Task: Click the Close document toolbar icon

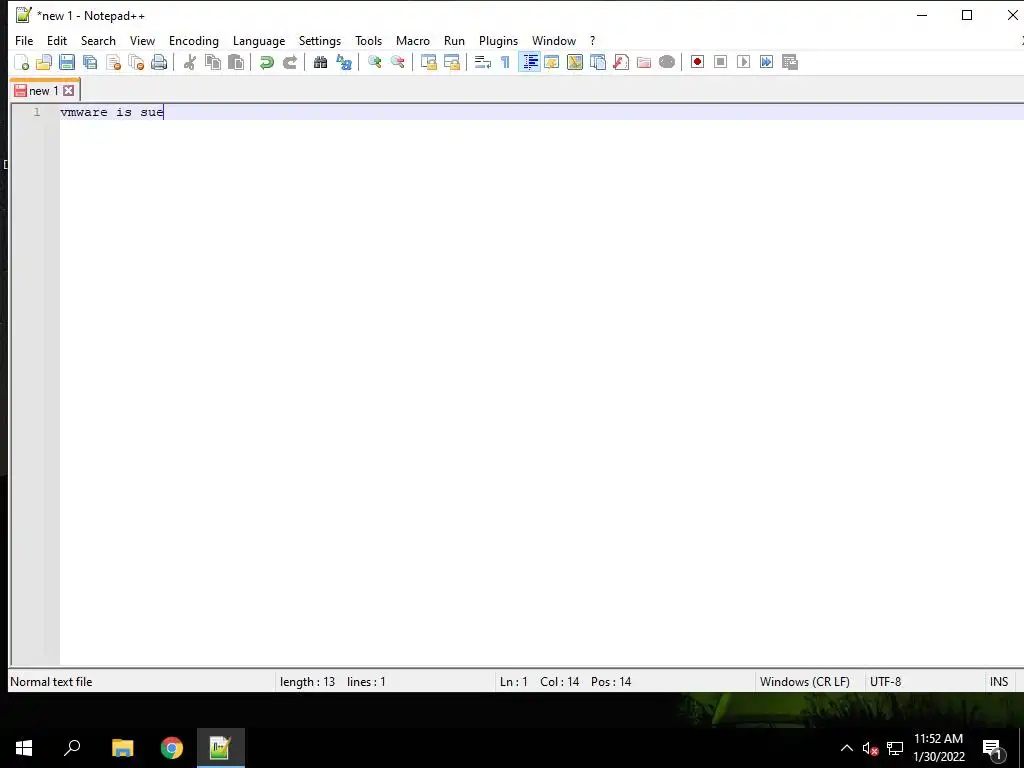Action: point(113,62)
